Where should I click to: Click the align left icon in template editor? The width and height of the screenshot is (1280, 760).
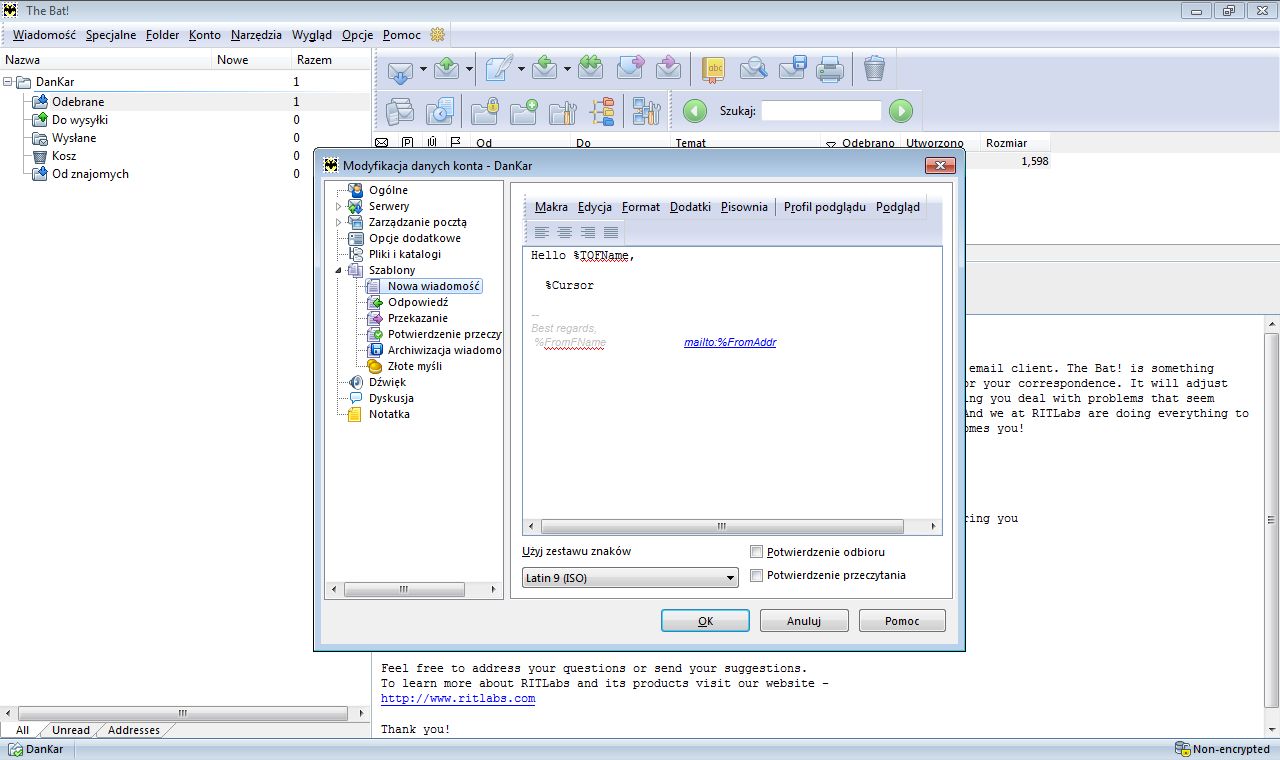pos(541,232)
